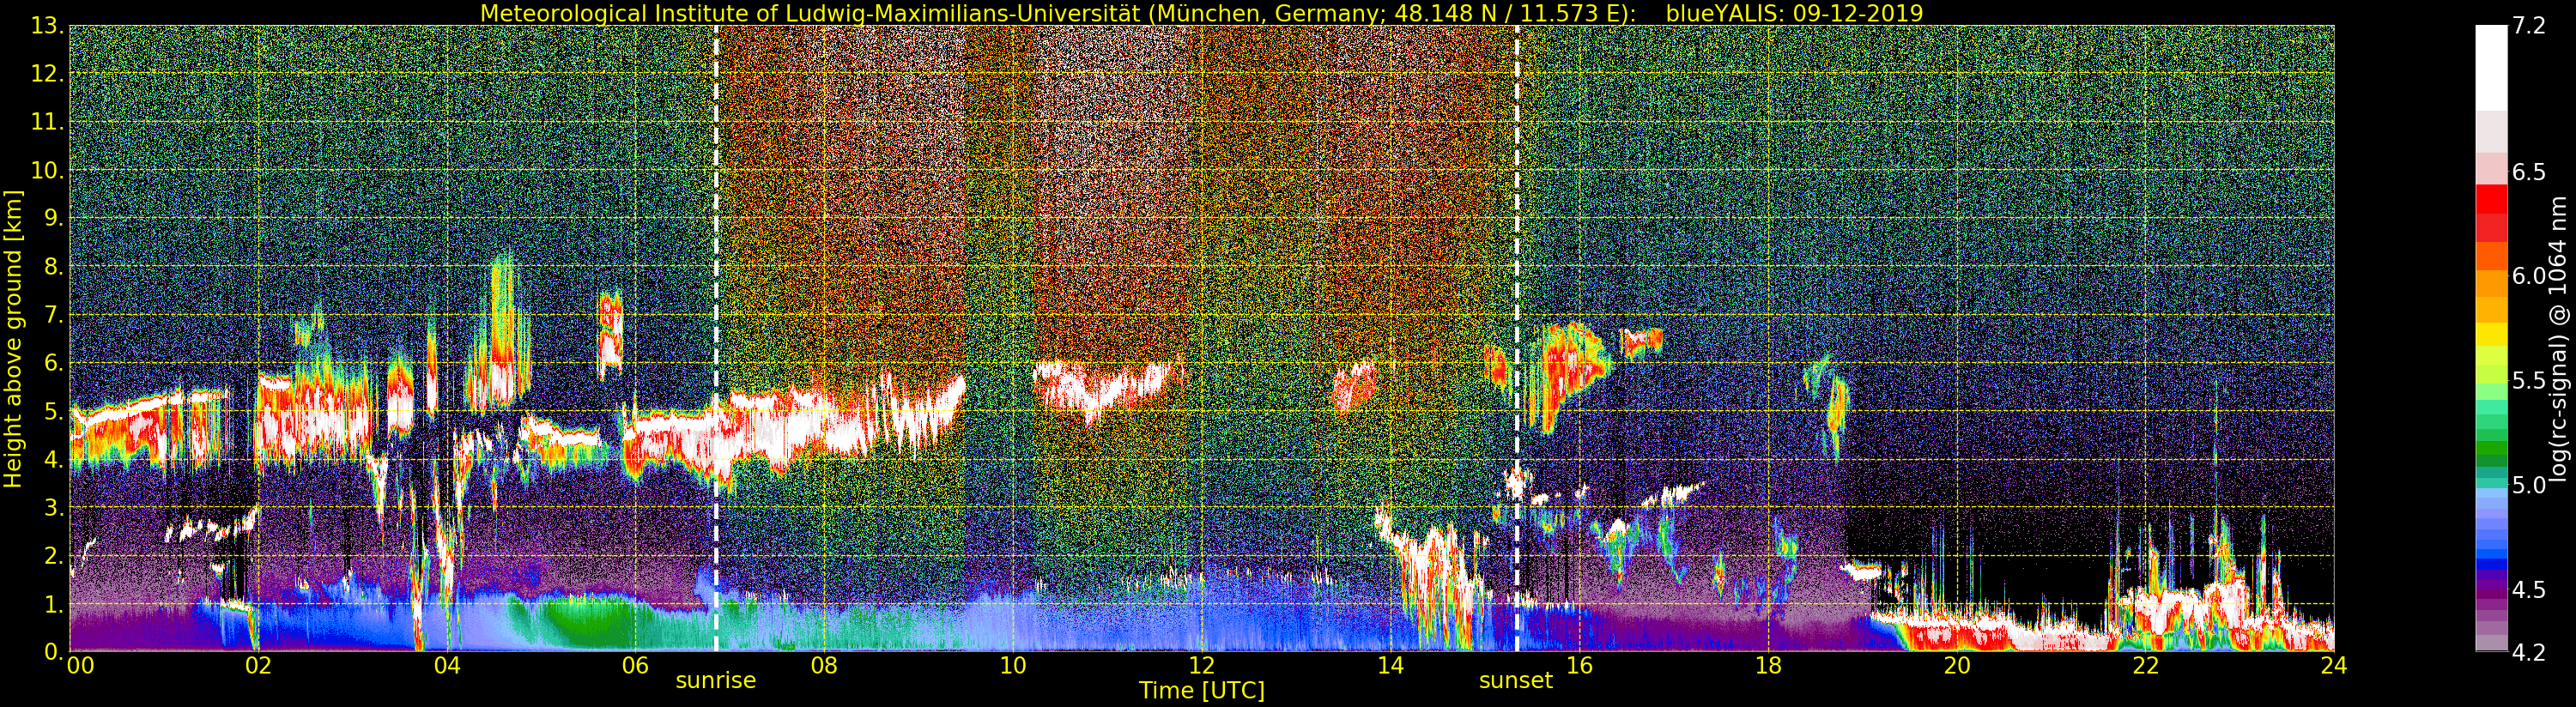The height and width of the screenshot is (707, 2576).
Task: Click the colorbar tick value '6.5'
Action: coord(2529,172)
